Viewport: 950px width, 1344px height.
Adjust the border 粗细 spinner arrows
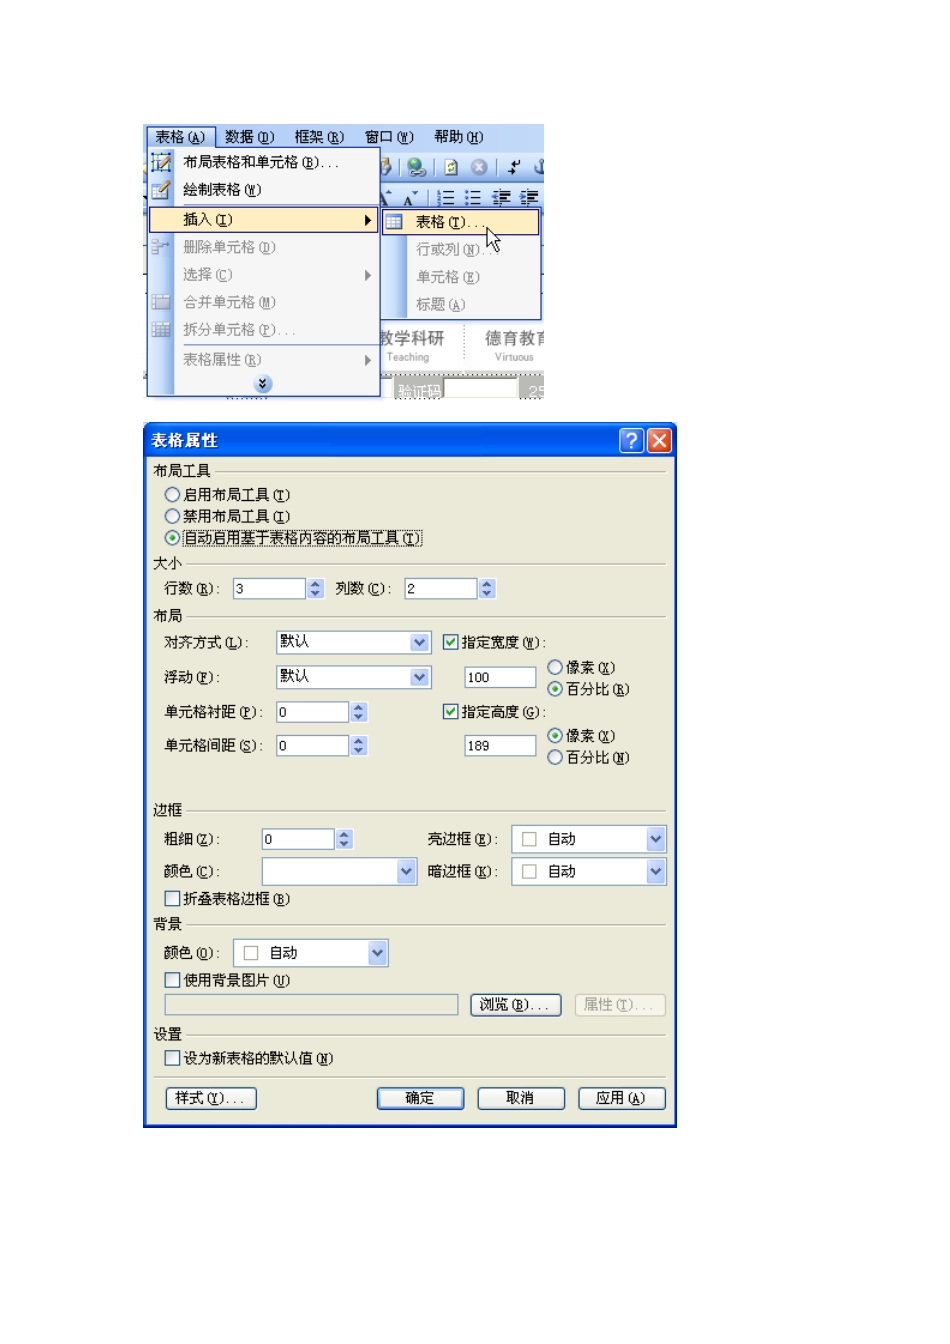click(x=345, y=839)
